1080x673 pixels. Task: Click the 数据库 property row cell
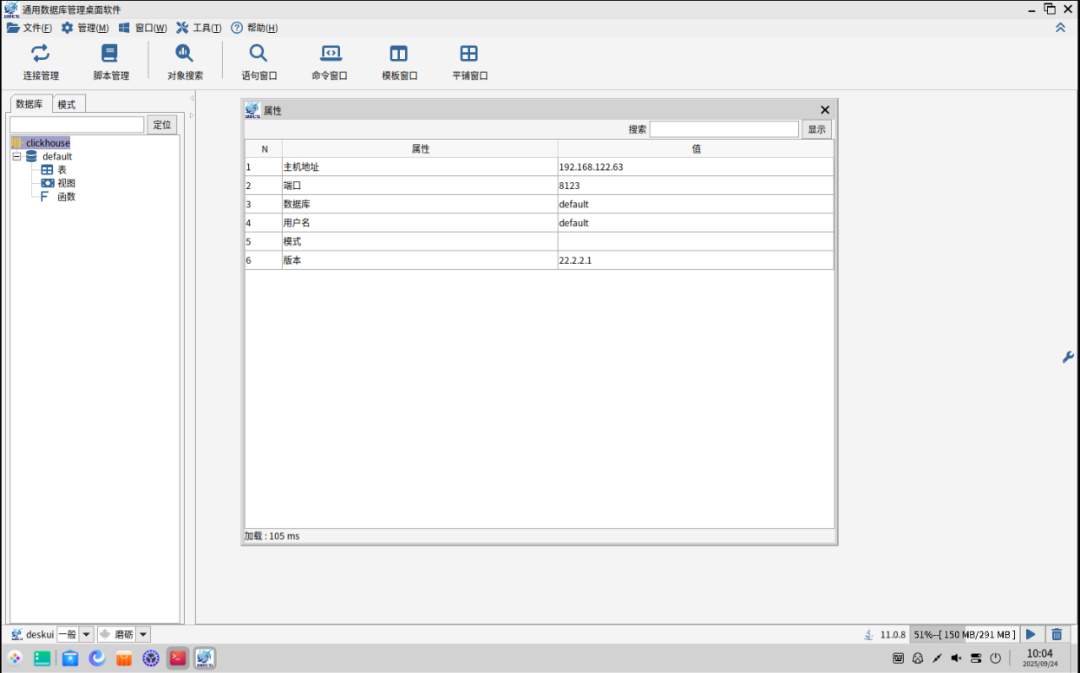click(420, 204)
